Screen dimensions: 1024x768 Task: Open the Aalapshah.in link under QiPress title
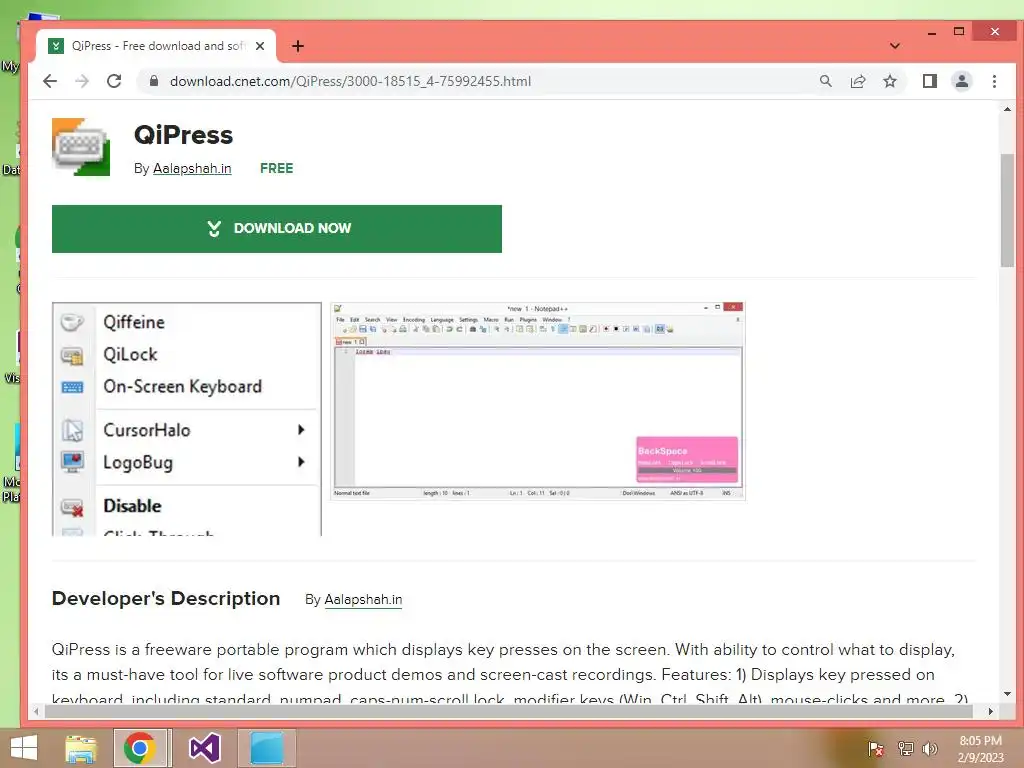coord(192,168)
